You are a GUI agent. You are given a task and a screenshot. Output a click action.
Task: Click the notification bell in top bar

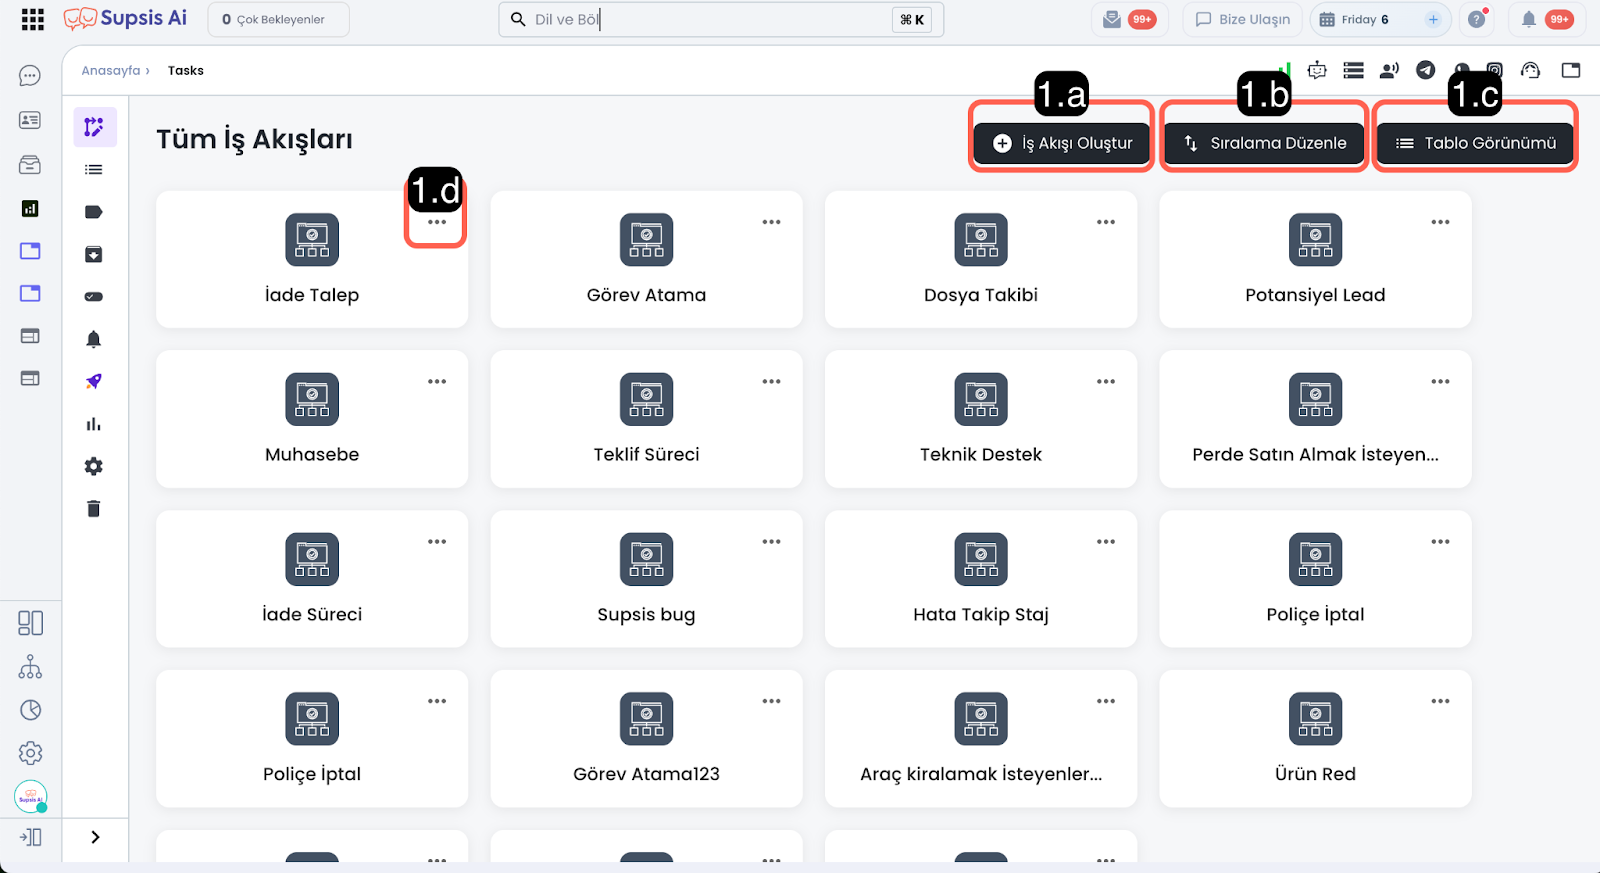tap(1528, 19)
